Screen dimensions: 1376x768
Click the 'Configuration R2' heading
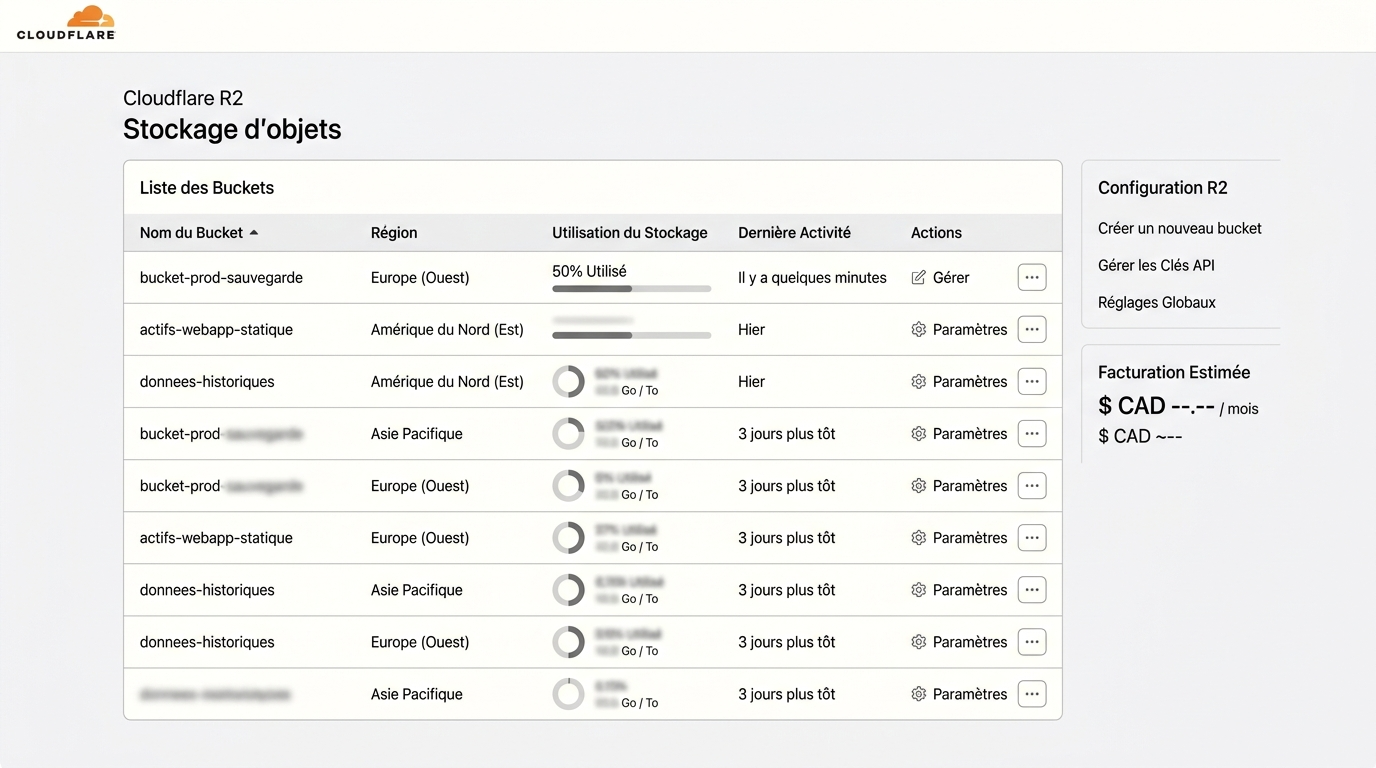[x=1163, y=187]
